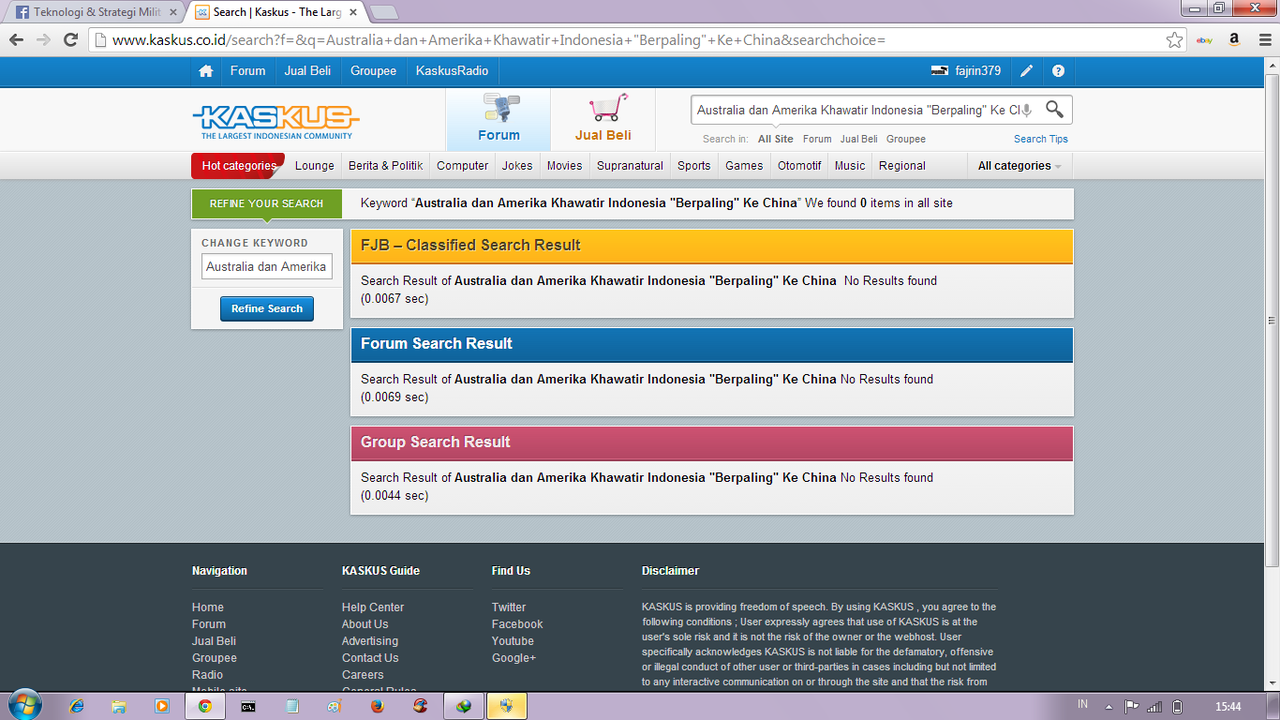
Task: Click the Refine Search button
Action: 267,309
